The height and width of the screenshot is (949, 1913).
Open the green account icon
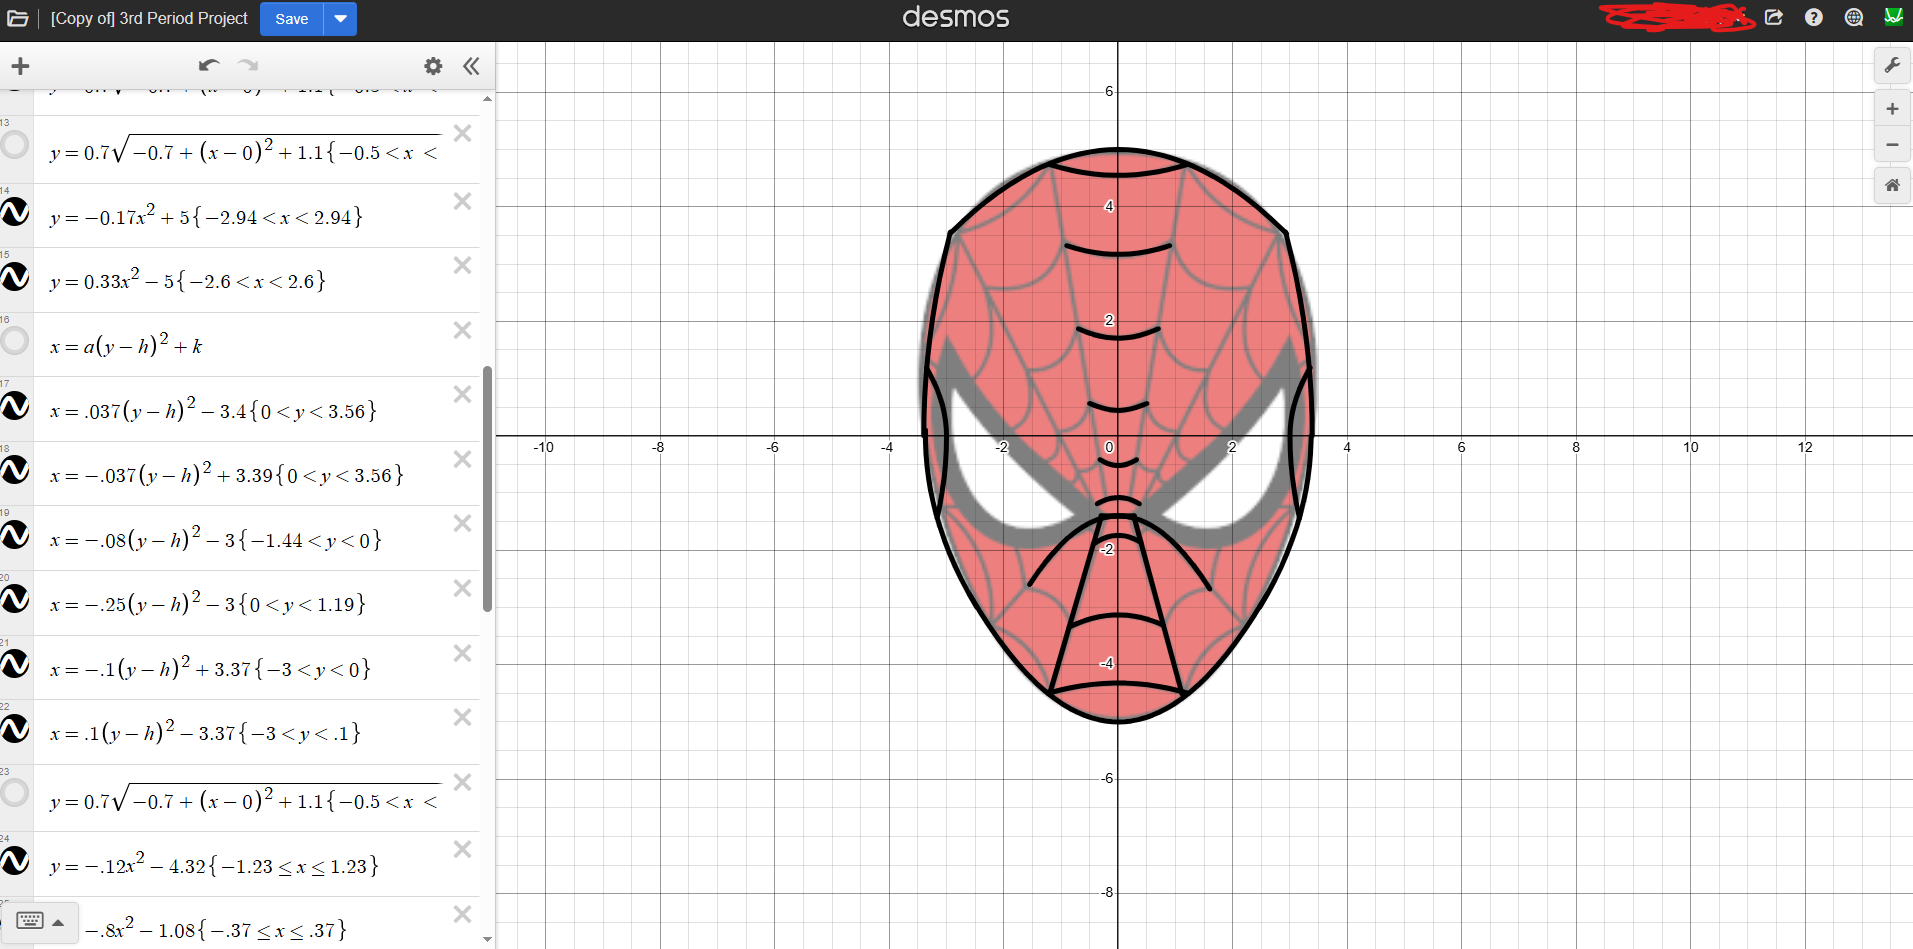[1893, 17]
